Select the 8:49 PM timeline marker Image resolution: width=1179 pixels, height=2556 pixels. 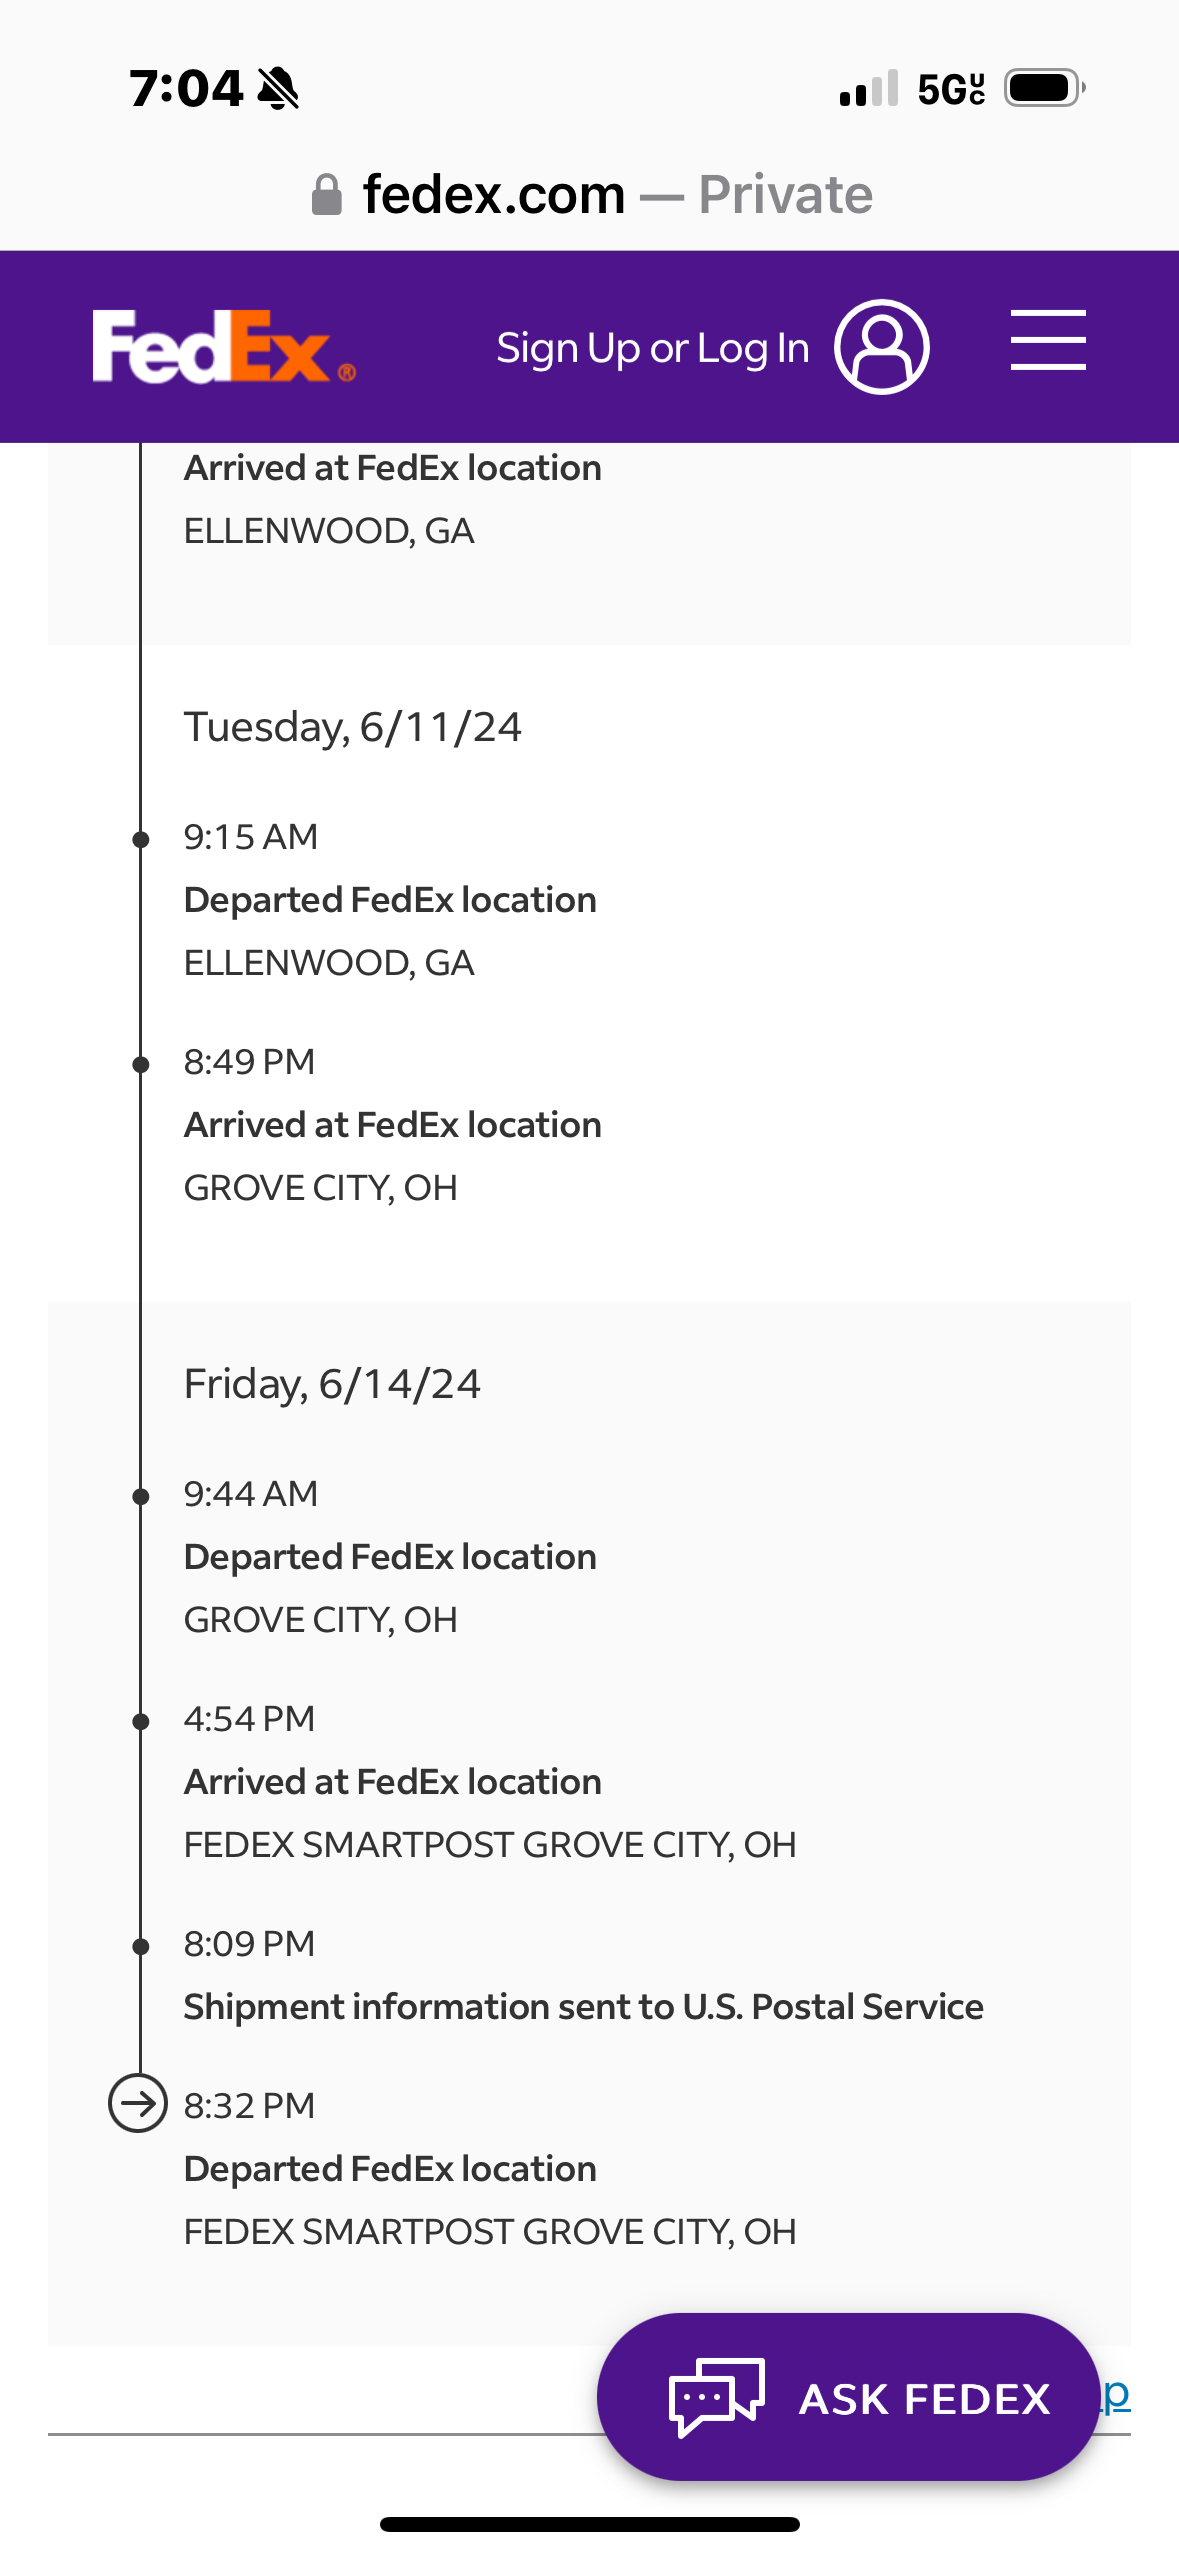141,1064
